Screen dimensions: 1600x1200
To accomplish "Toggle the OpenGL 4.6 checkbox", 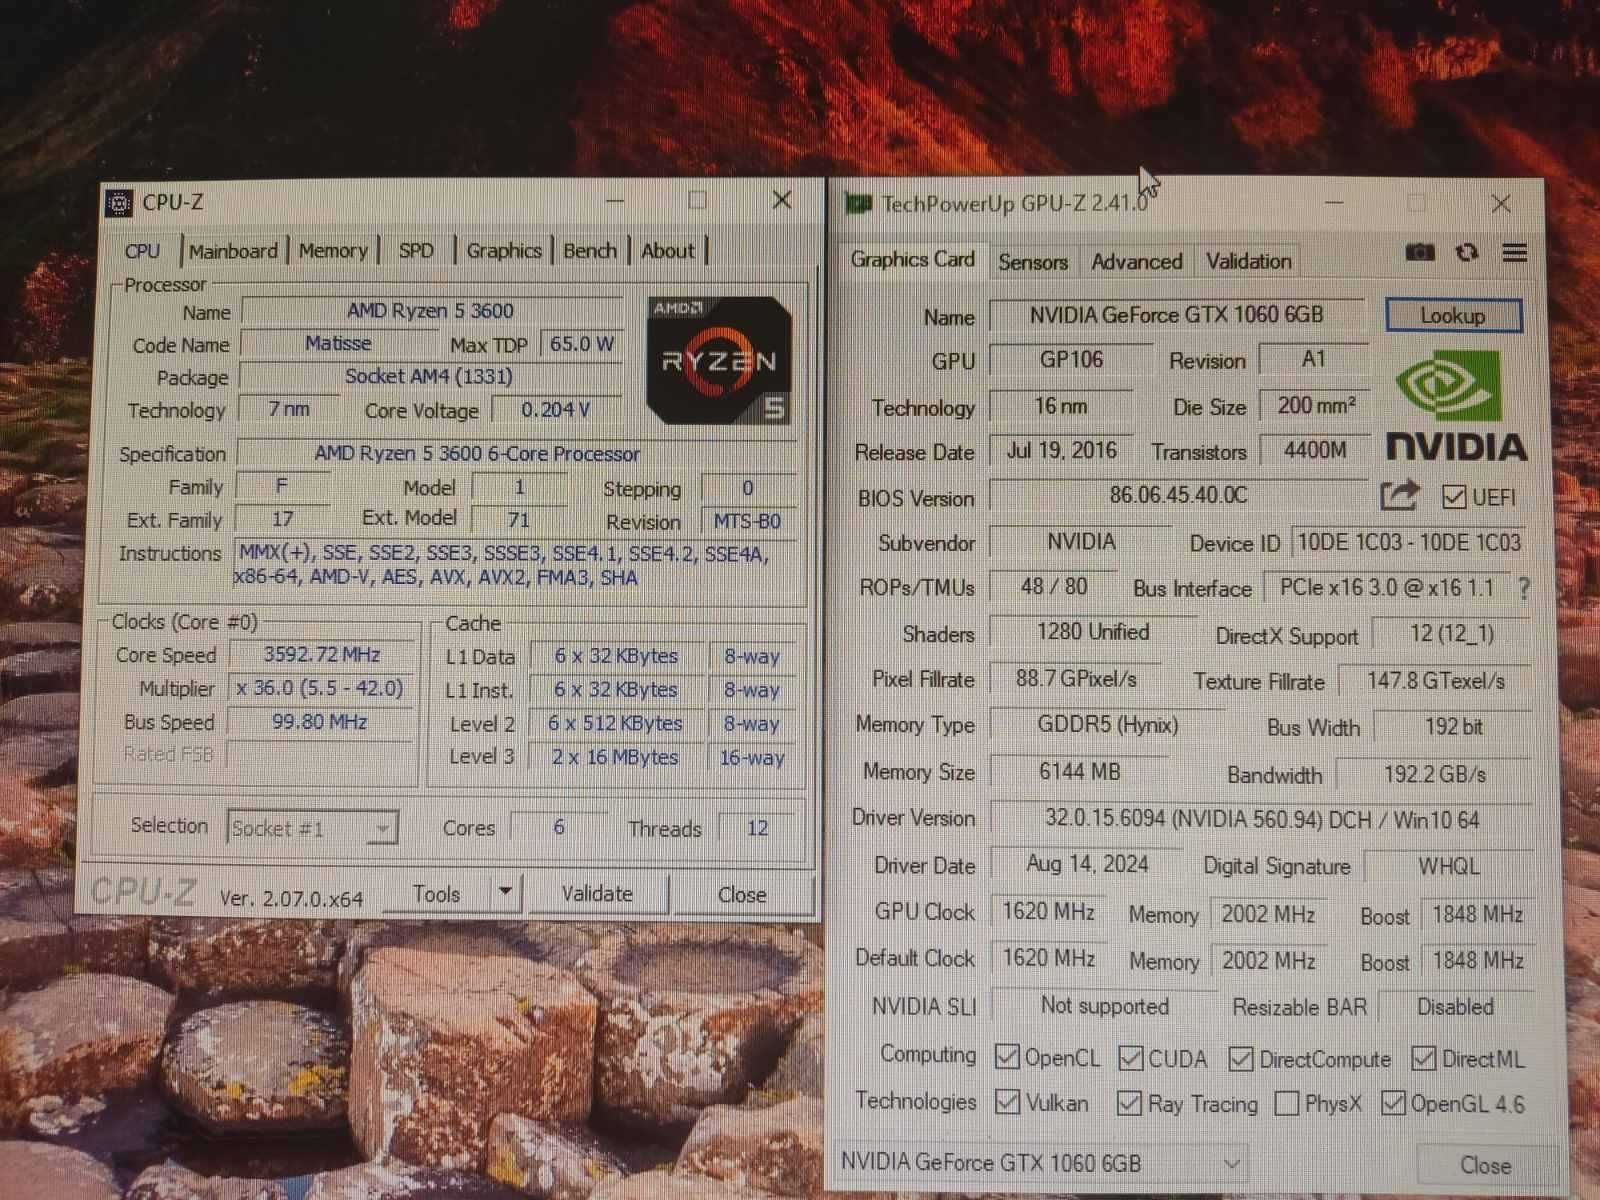I will [x=1392, y=1103].
